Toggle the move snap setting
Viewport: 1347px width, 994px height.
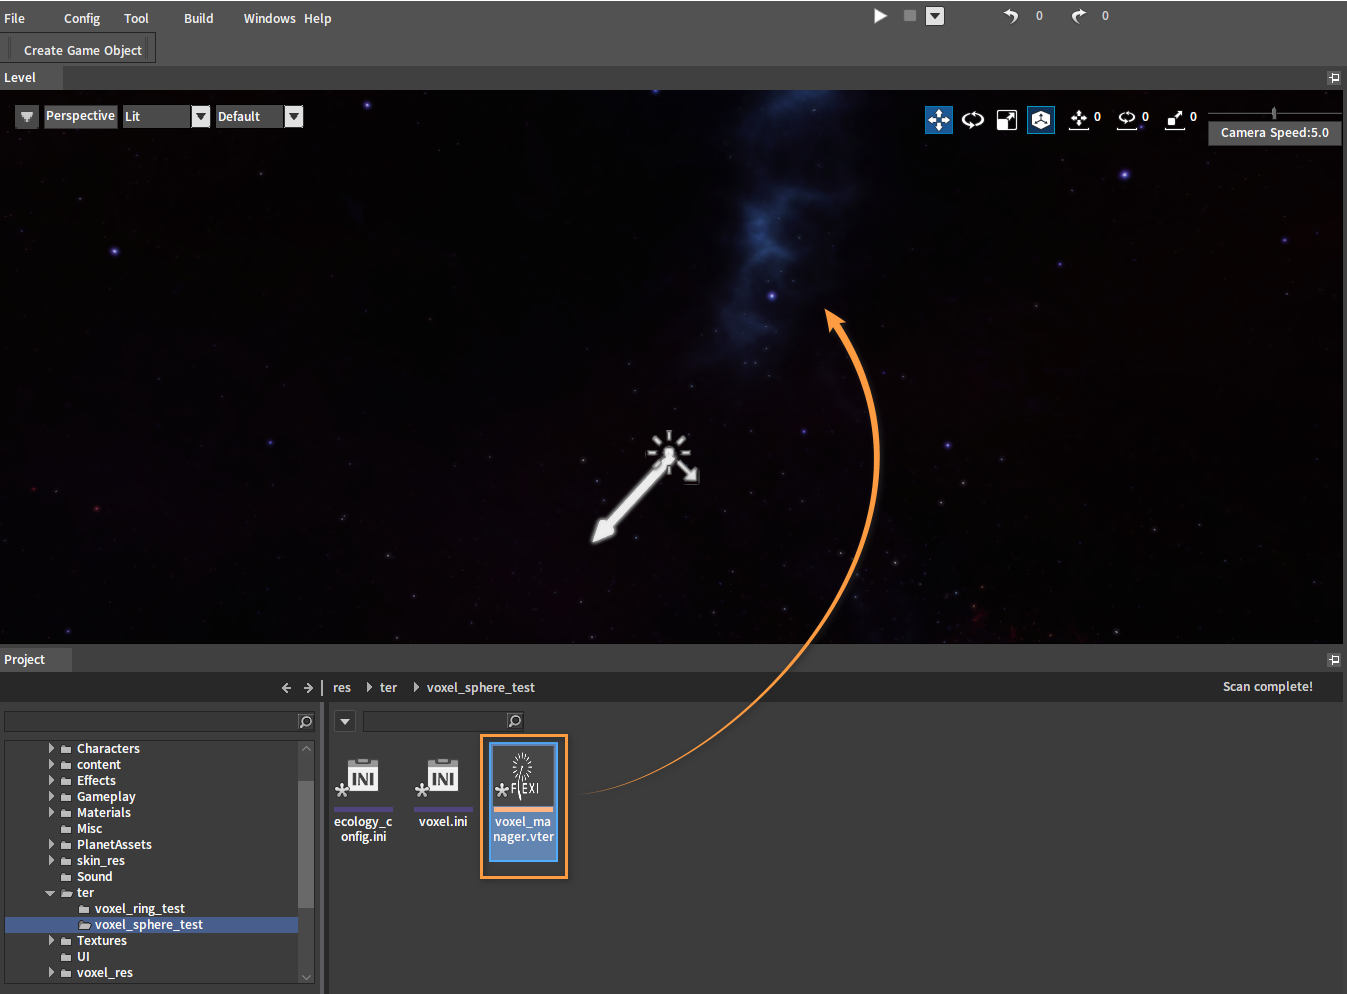(1079, 119)
